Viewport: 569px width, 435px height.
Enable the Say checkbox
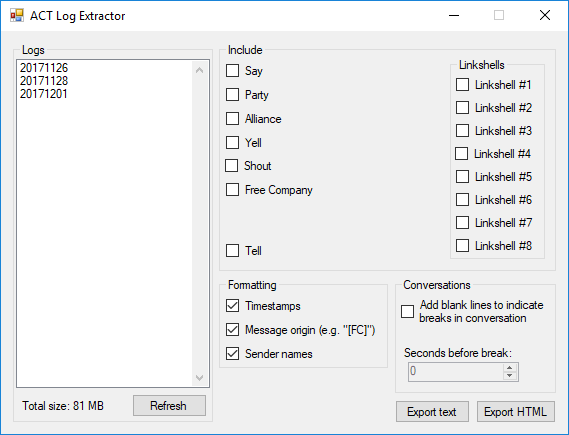[232, 71]
